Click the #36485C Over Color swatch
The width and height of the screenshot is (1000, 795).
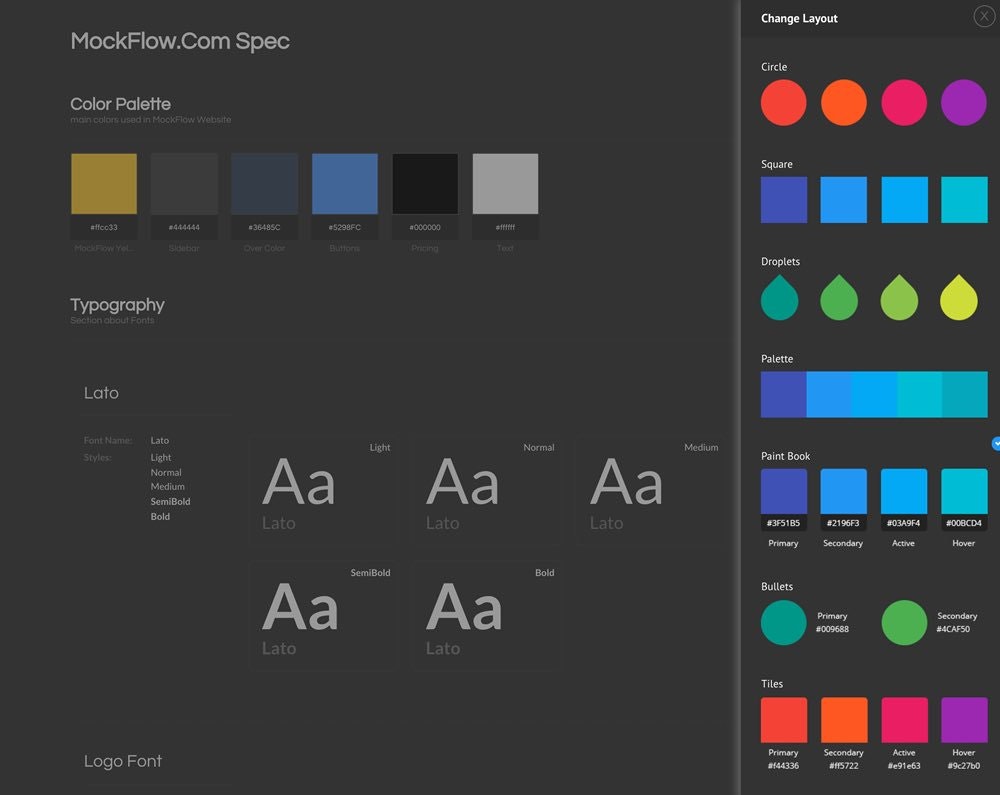coord(265,184)
